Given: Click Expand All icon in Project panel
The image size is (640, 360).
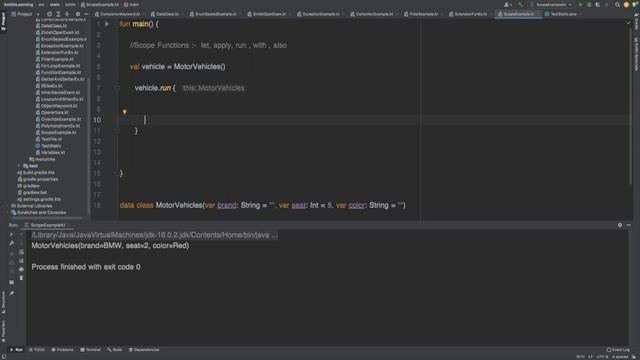Looking at the screenshot, I should click(x=58, y=14).
